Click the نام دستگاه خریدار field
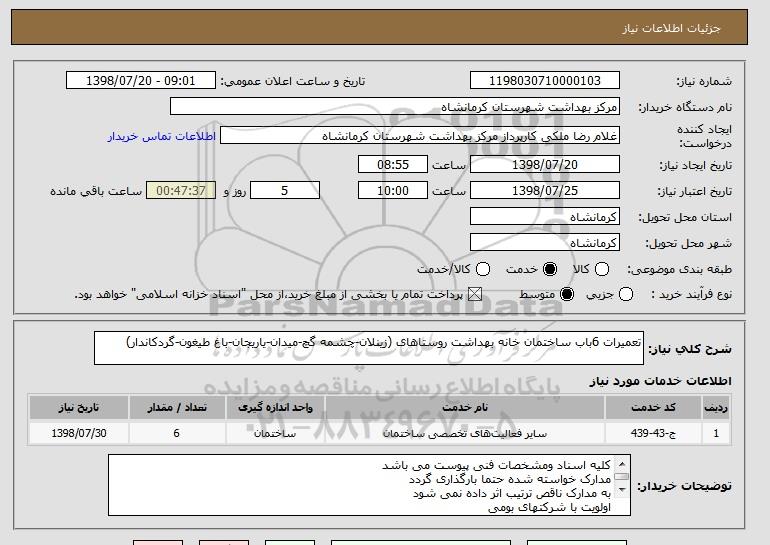770x545 pixels. point(395,107)
